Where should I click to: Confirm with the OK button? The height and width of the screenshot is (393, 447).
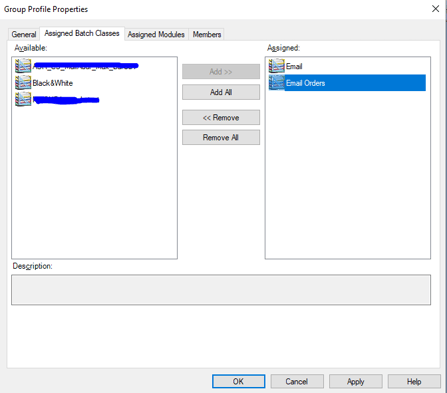pyautogui.click(x=238, y=381)
